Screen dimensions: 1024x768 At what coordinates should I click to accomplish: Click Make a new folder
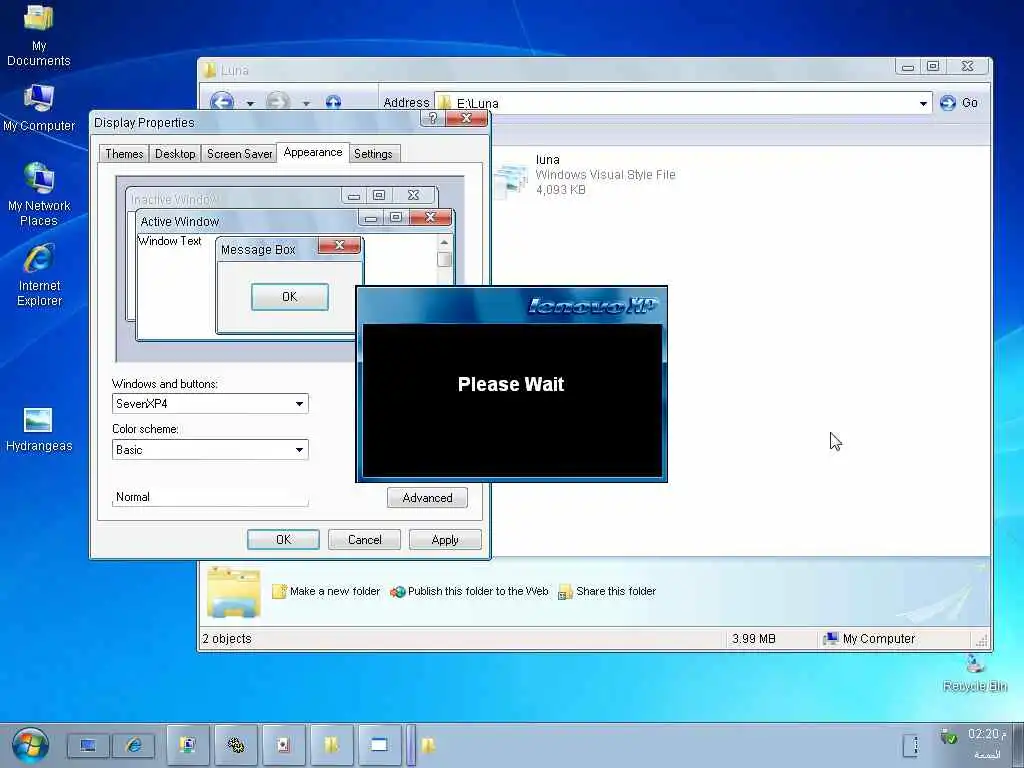(326, 591)
